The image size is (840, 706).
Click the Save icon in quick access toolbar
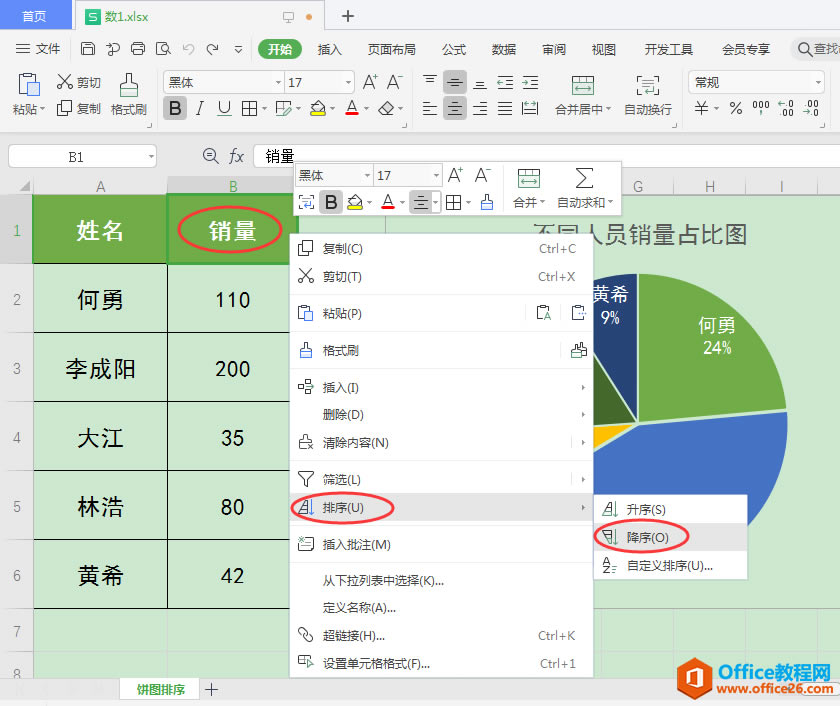click(88, 49)
